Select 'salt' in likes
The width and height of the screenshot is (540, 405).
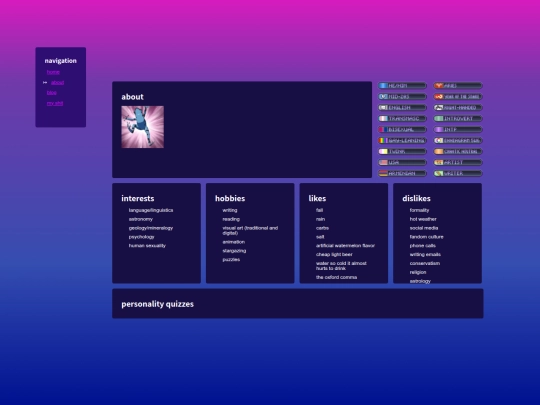[x=320, y=237]
